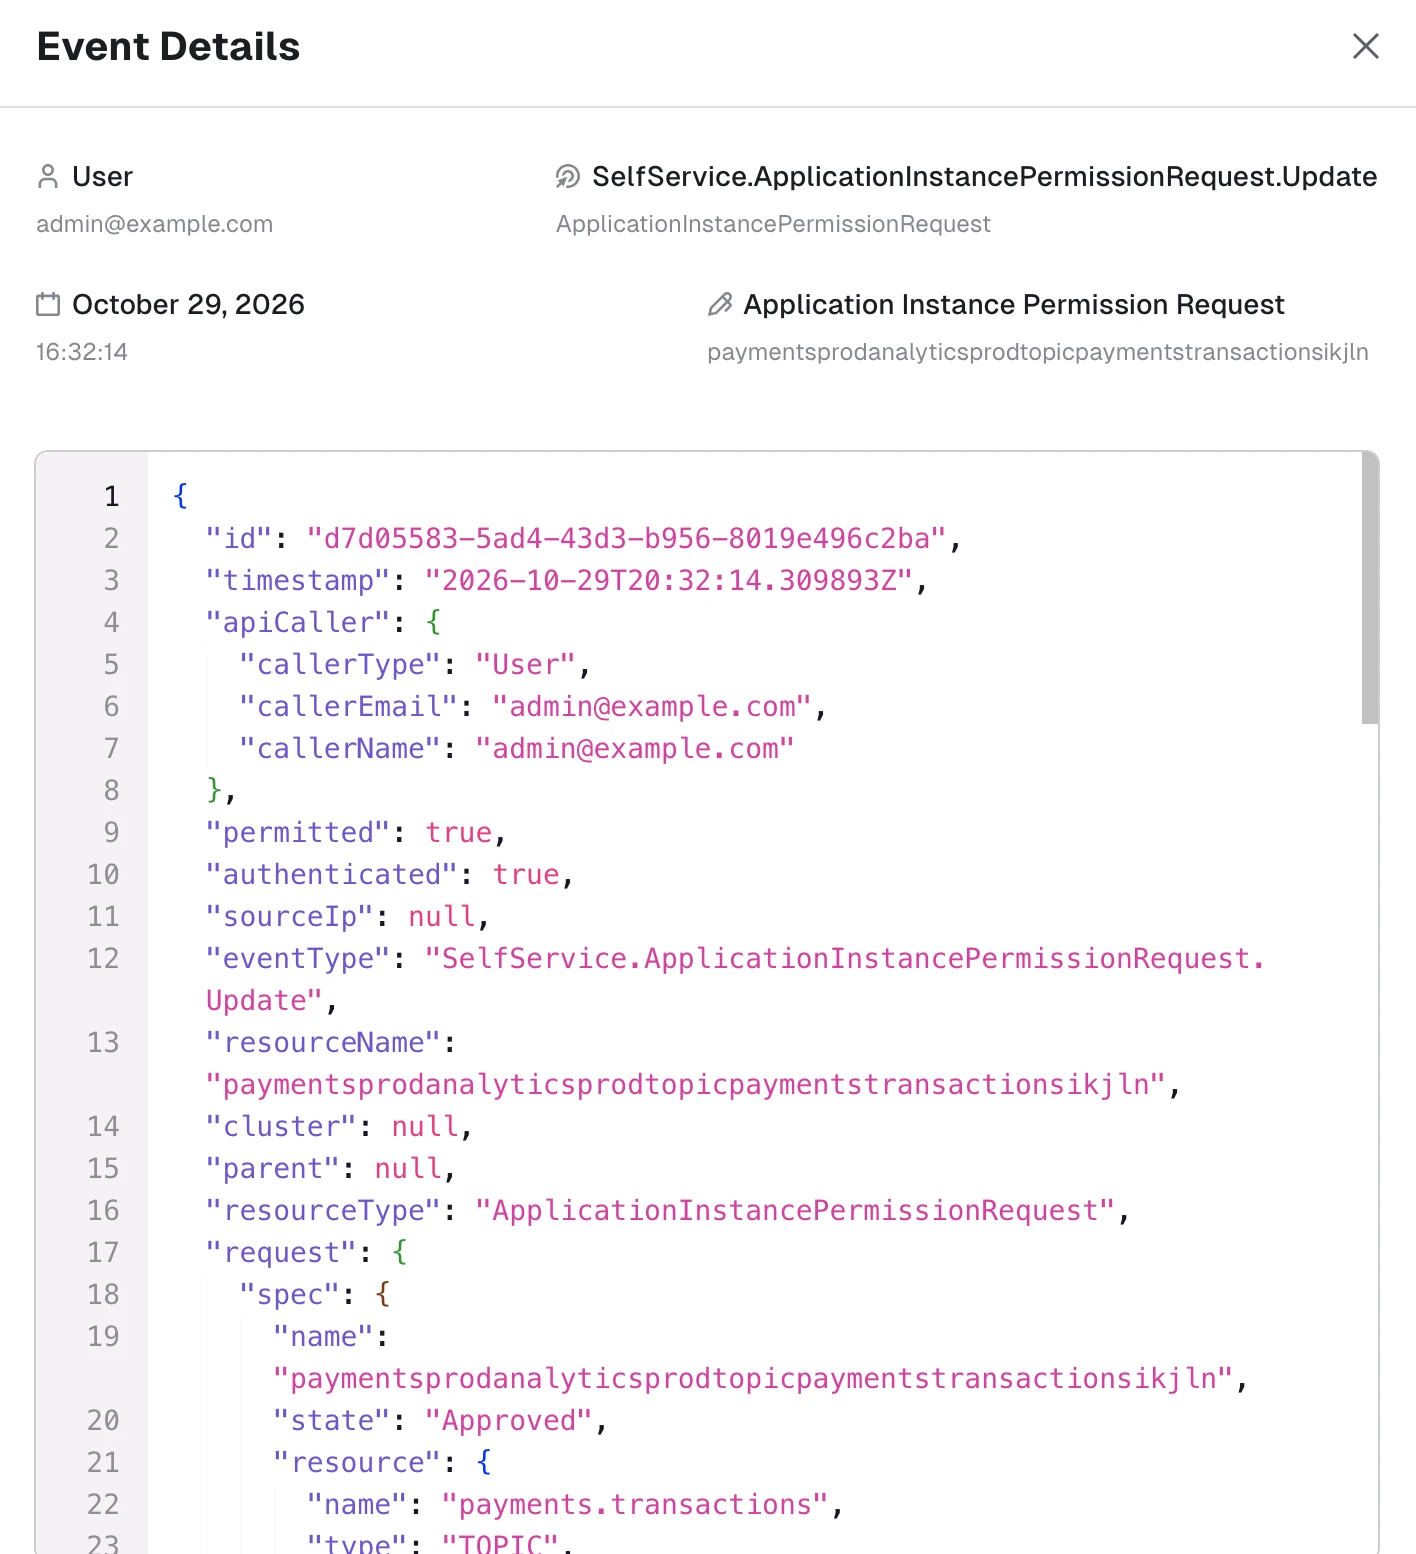The height and width of the screenshot is (1554, 1416).
Task: Click the October 29, 2026 date
Action: point(188,304)
